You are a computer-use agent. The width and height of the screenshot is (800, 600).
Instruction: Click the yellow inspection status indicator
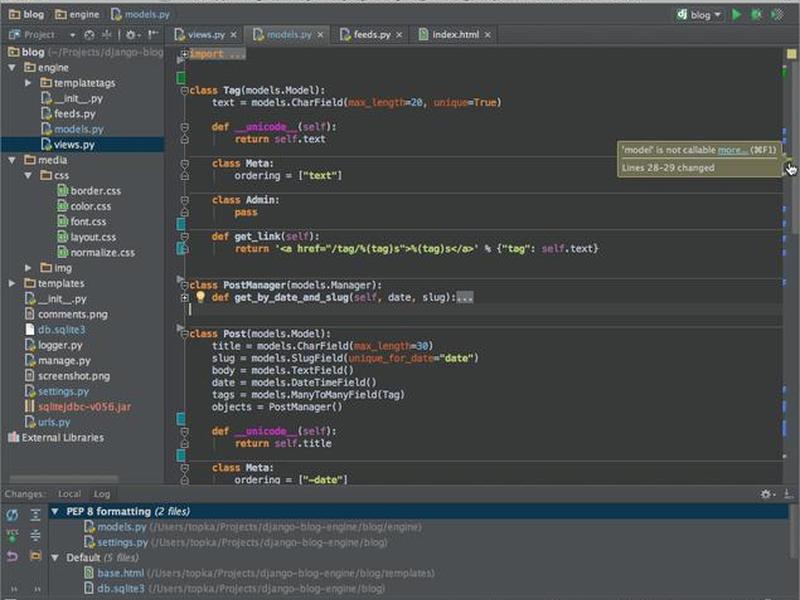[x=791, y=54]
